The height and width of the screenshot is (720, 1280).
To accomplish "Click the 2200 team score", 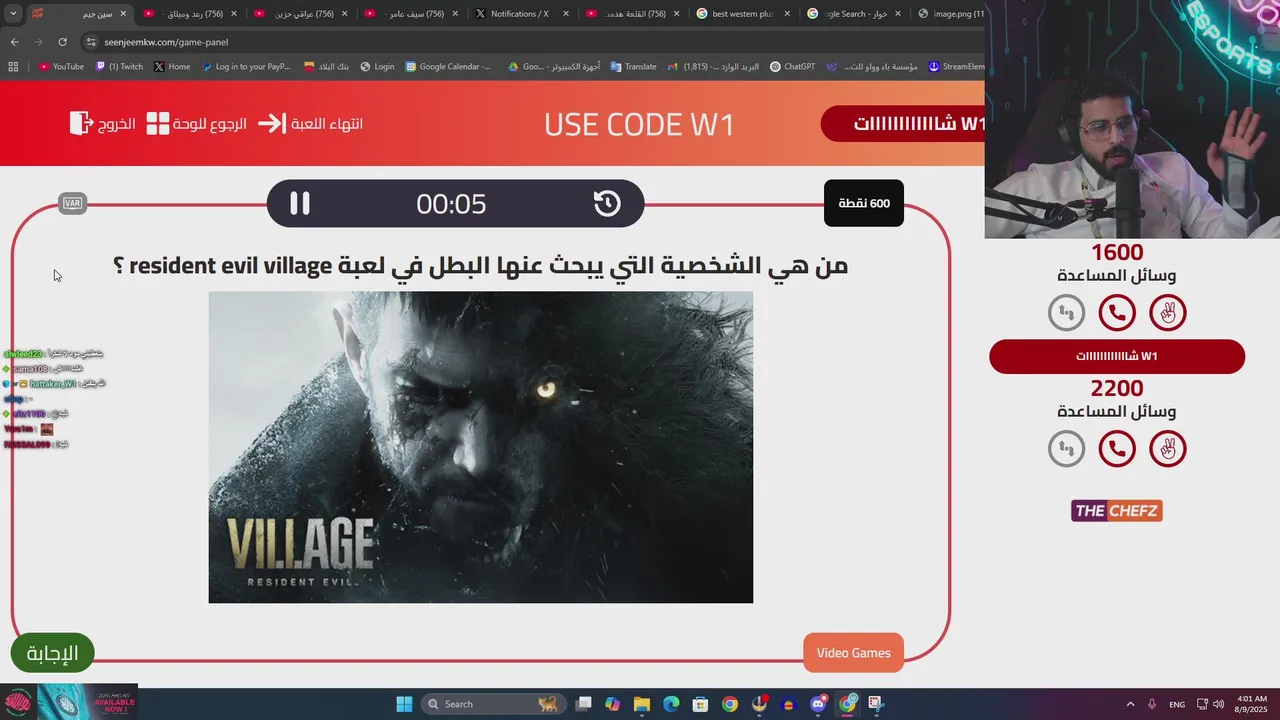I will tap(1117, 388).
